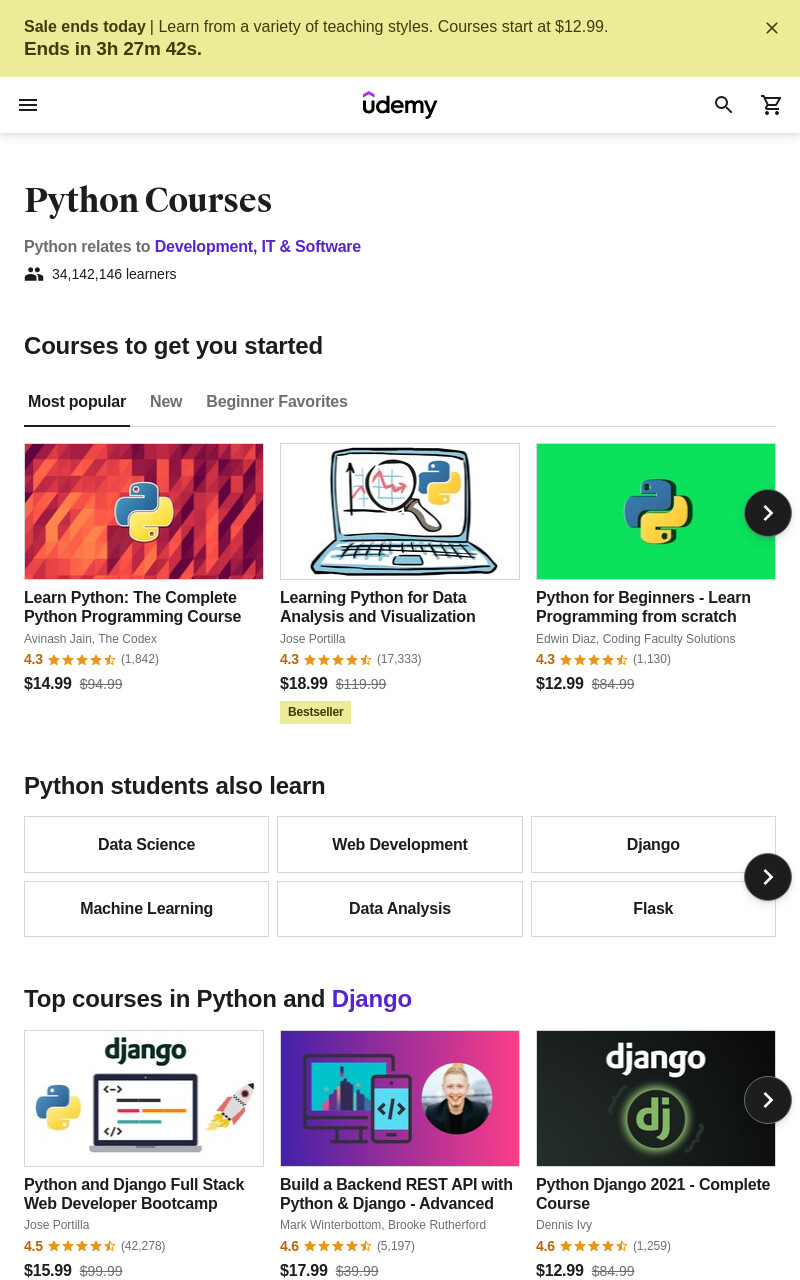The height and width of the screenshot is (1280, 800).
Task: Switch to the New tab
Action: (x=166, y=402)
